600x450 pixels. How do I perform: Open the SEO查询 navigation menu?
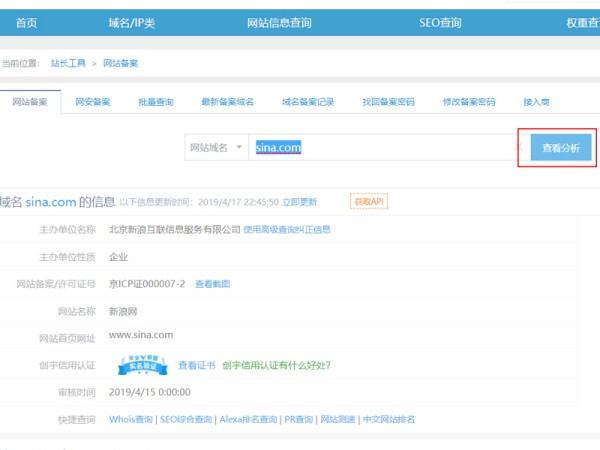click(440, 22)
